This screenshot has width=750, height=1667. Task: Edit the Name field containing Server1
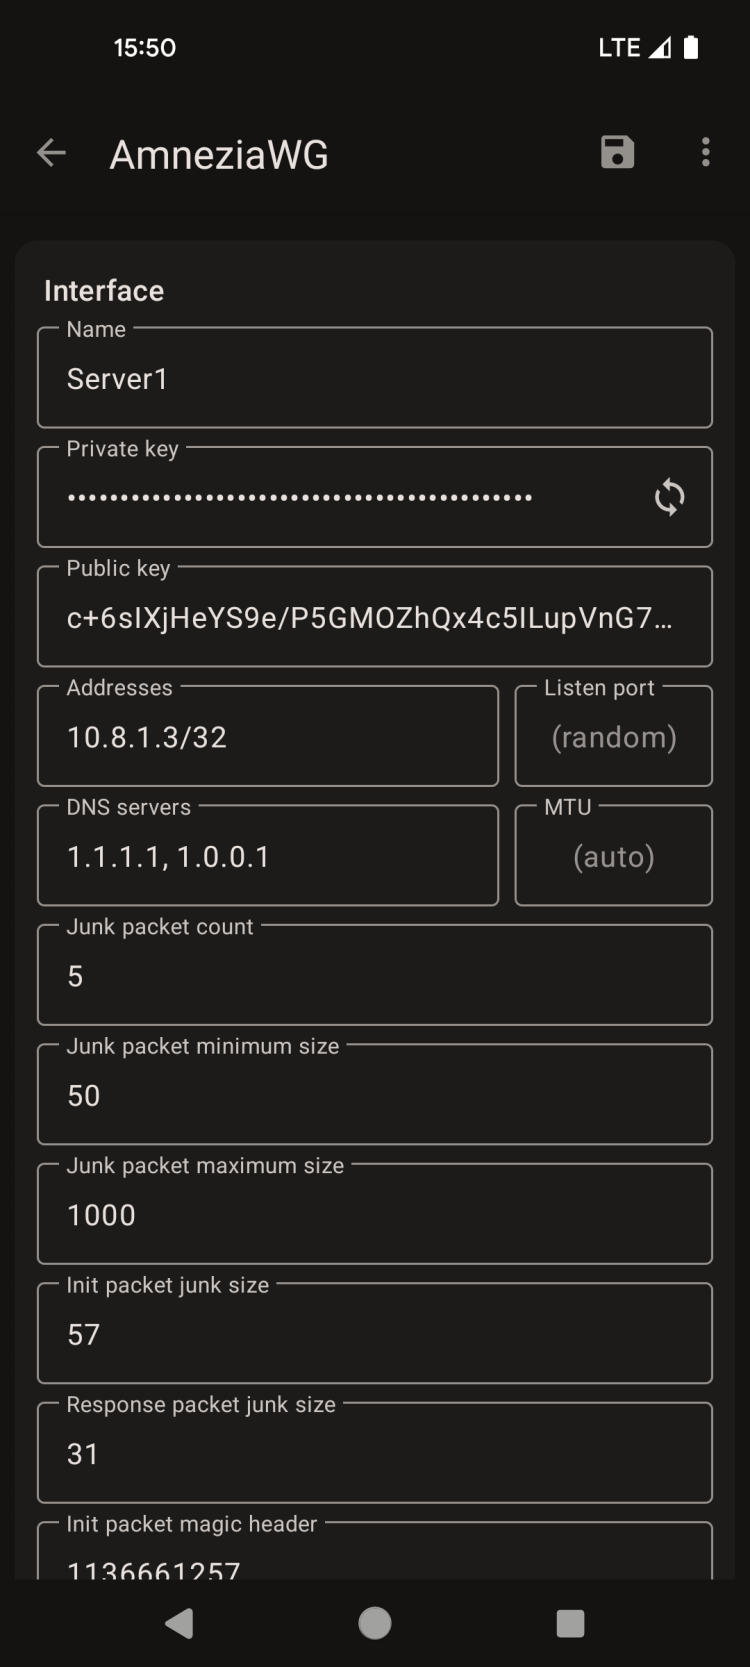[374, 379]
